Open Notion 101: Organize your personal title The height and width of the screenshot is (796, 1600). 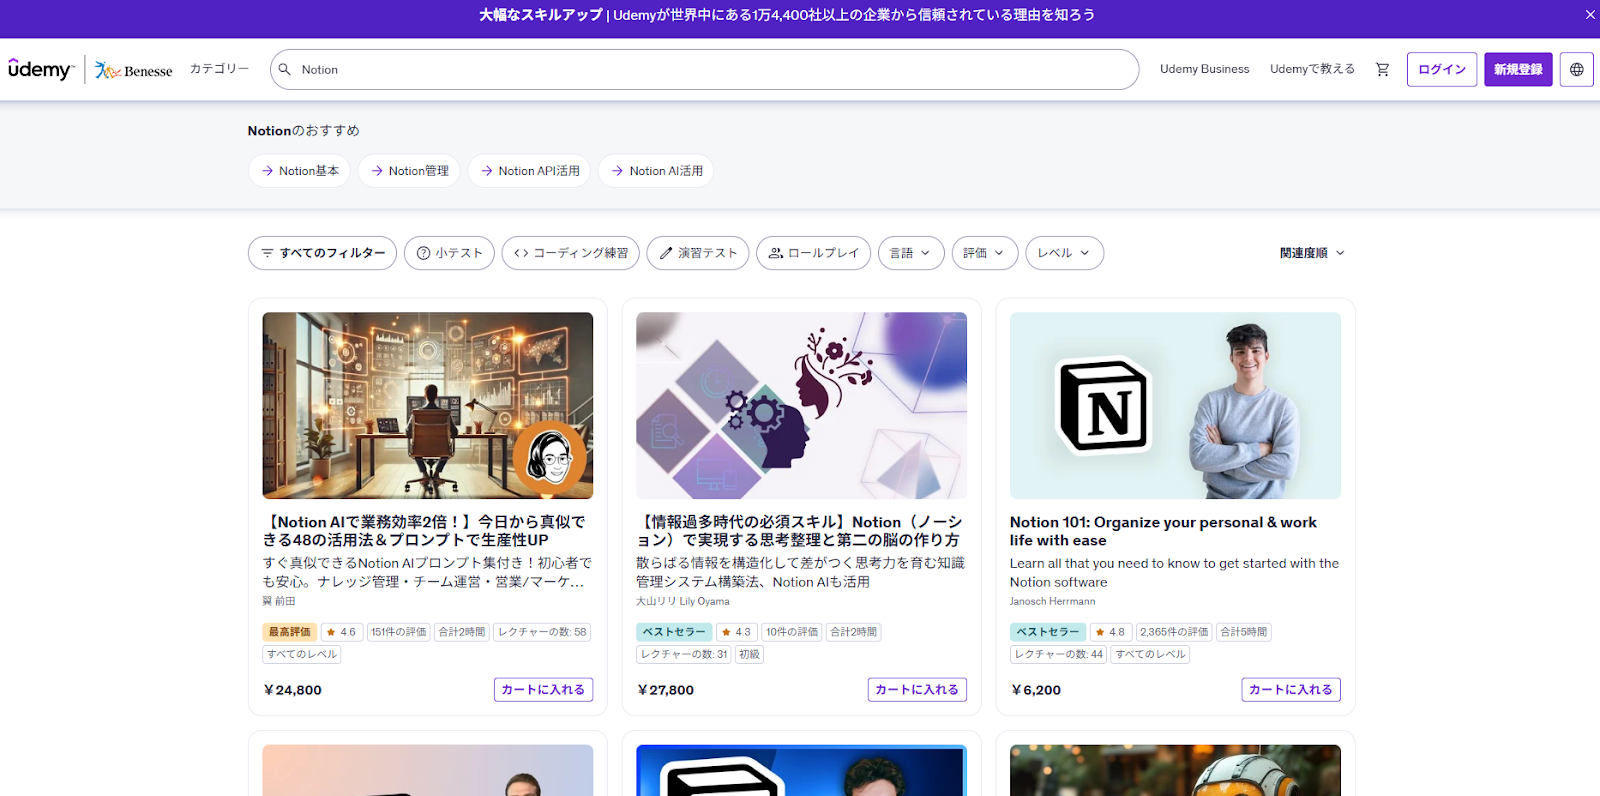pyautogui.click(x=1163, y=531)
